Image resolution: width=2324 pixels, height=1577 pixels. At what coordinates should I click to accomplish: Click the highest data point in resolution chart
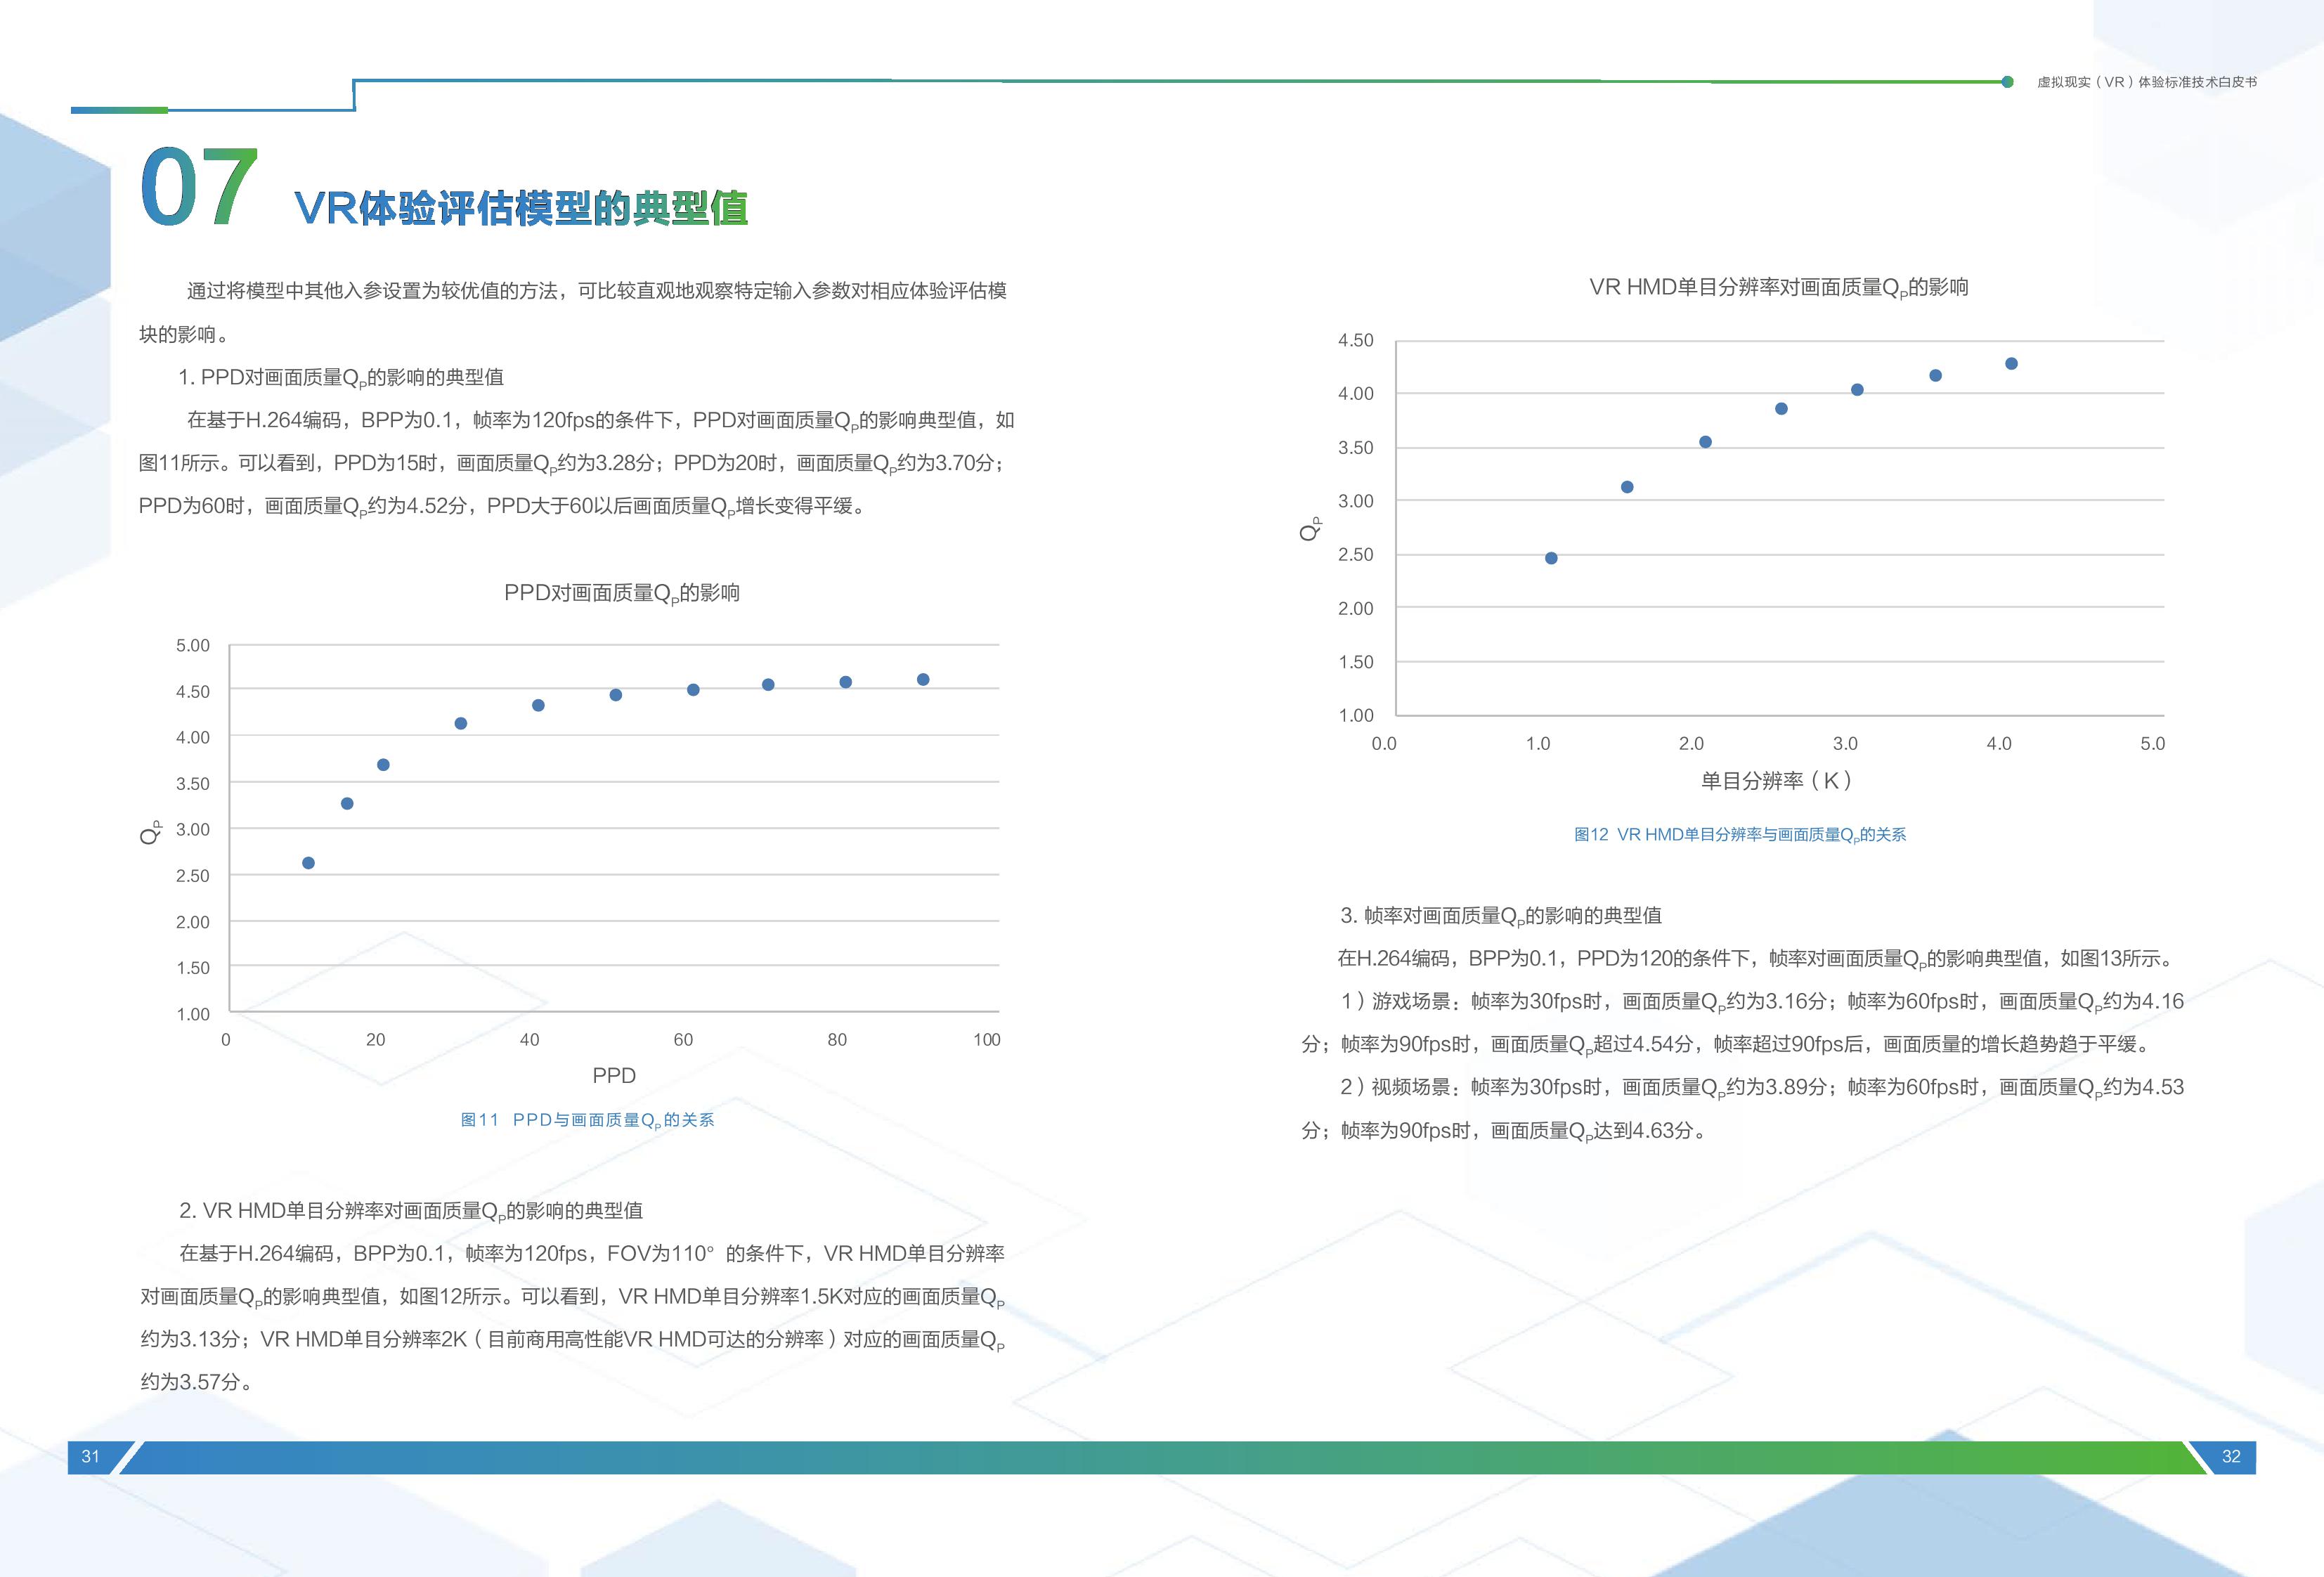coord(2011,364)
